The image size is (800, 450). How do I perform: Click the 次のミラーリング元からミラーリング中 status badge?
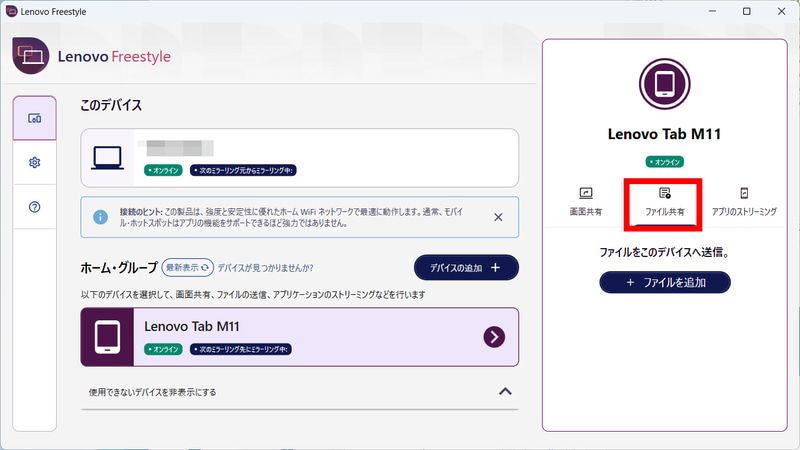[243, 170]
